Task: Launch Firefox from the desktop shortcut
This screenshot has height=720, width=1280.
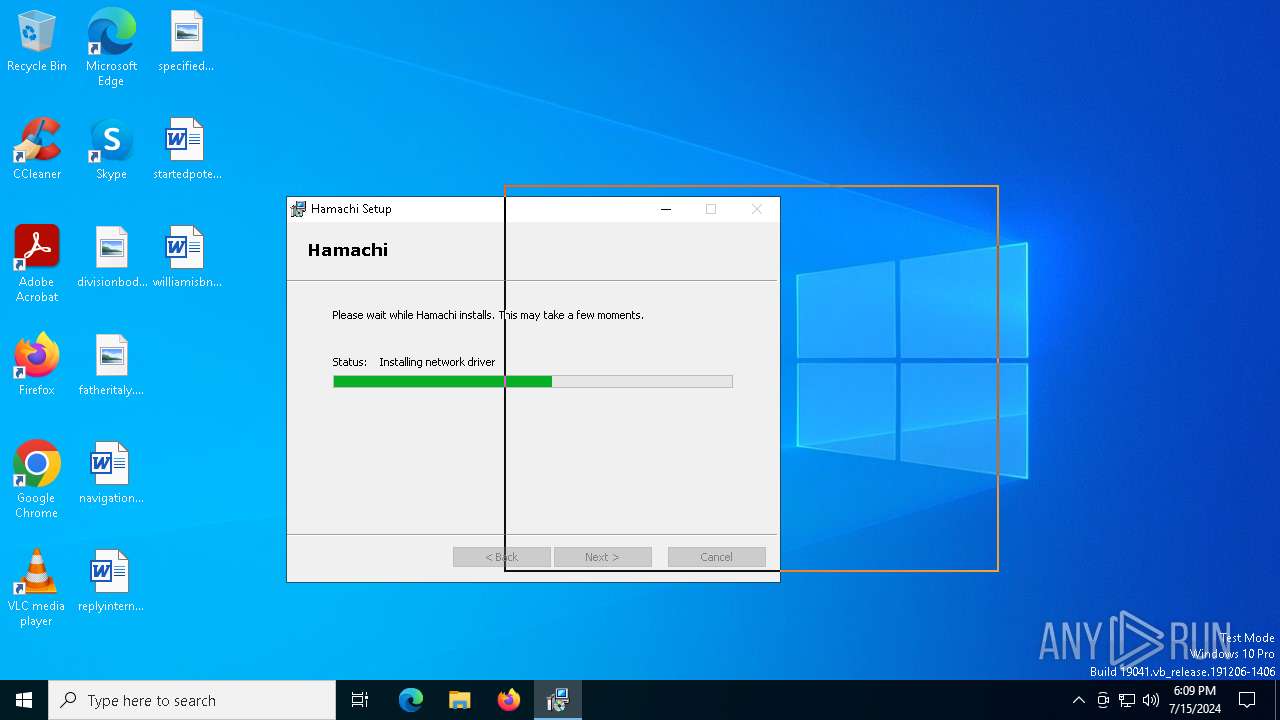Action: [37, 365]
